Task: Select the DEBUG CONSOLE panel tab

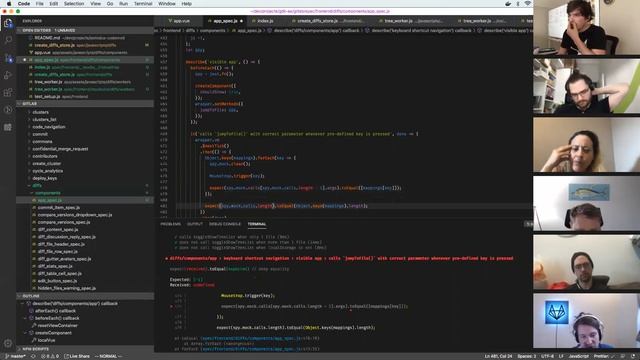Action: pyautogui.click(x=225, y=224)
